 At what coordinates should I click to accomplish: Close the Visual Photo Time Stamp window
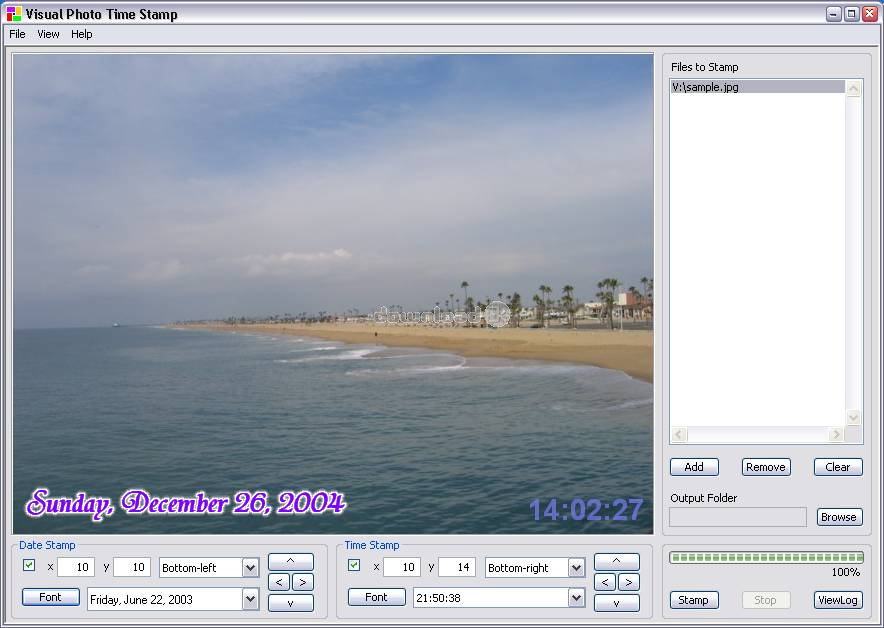click(x=869, y=14)
